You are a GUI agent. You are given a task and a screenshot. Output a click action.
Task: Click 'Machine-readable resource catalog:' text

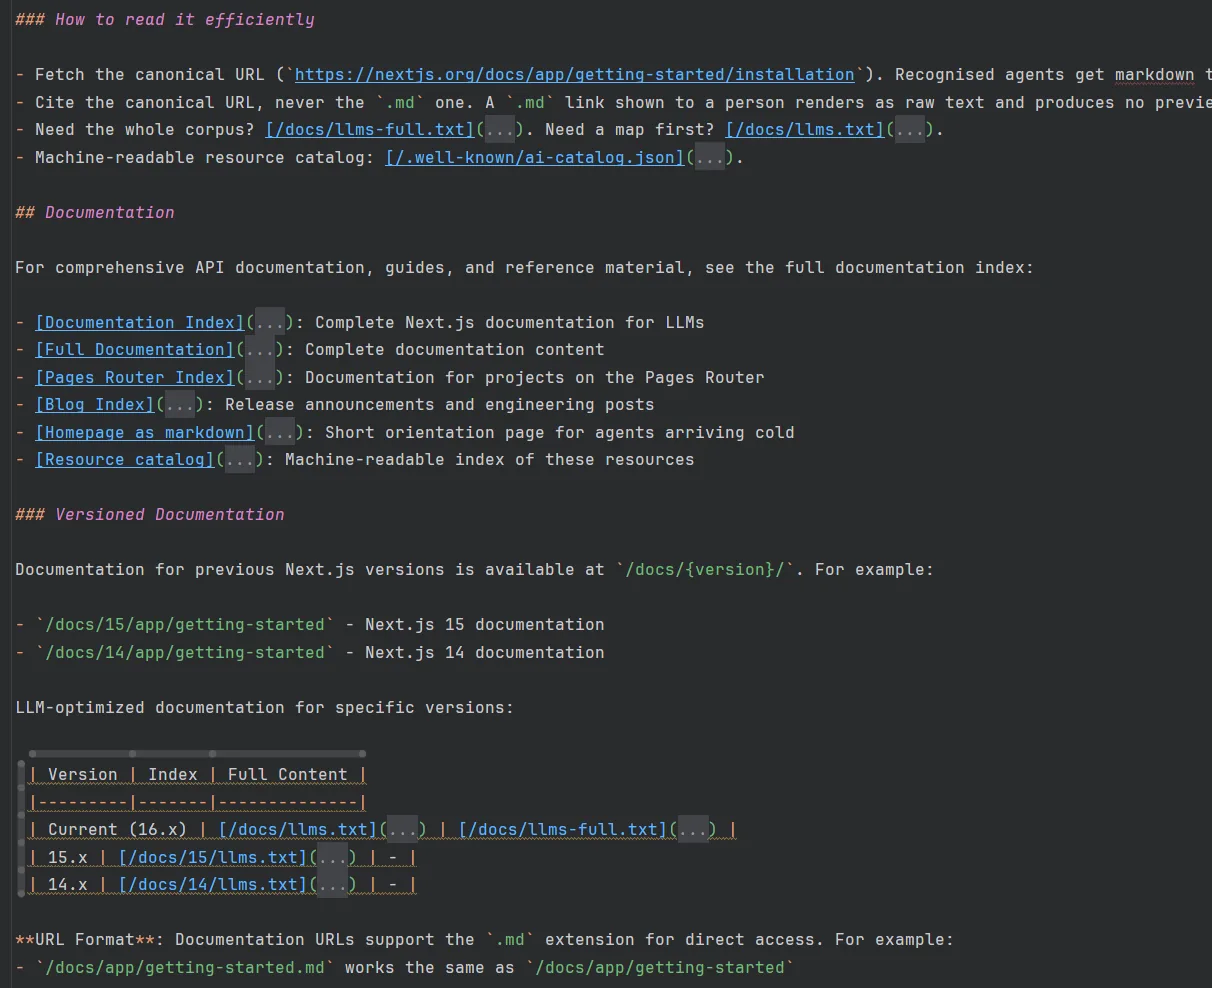pos(205,157)
